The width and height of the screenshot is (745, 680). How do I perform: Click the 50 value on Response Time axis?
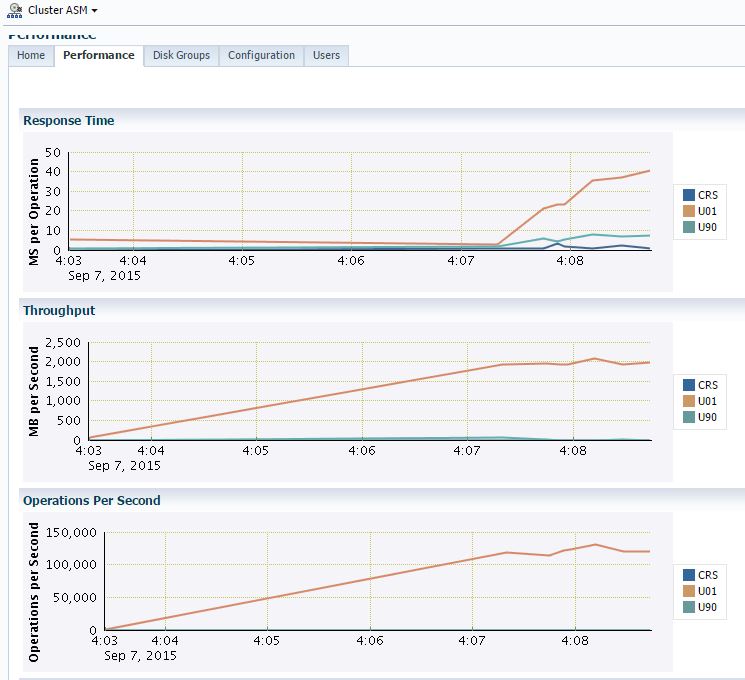[53, 153]
